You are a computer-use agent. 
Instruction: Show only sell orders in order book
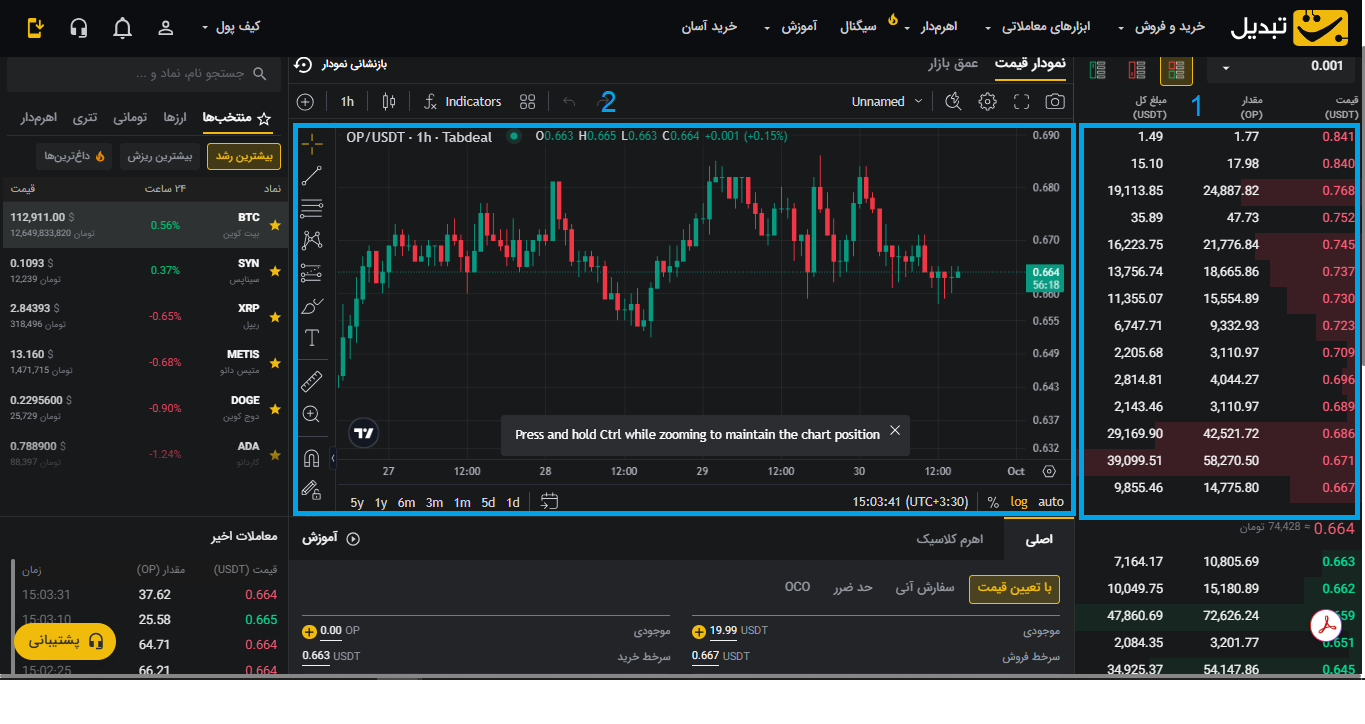(1137, 70)
